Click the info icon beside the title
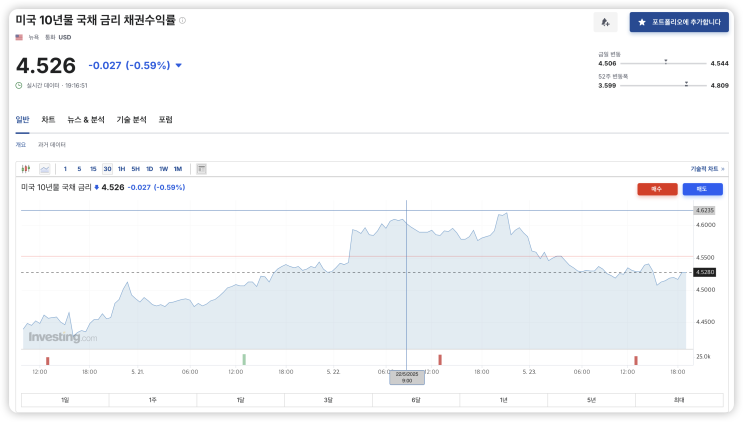Image resolution: width=743 pixels, height=422 pixels. (x=182, y=20)
